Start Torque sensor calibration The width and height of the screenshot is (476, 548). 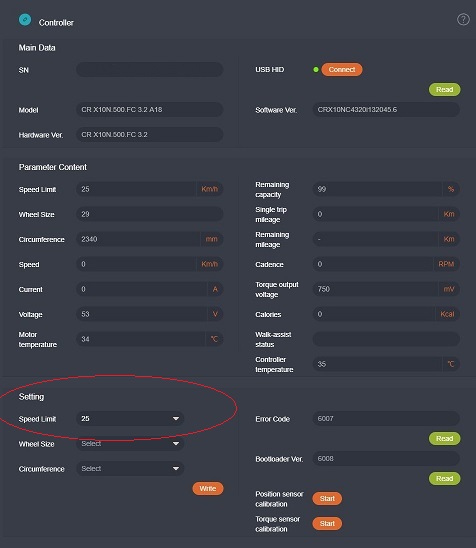(x=327, y=524)
